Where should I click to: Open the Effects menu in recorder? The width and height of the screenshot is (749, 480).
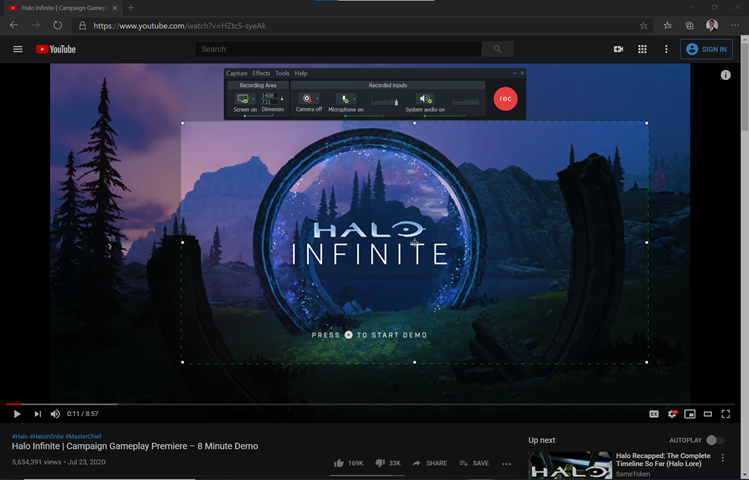click(x=261, y=73)
